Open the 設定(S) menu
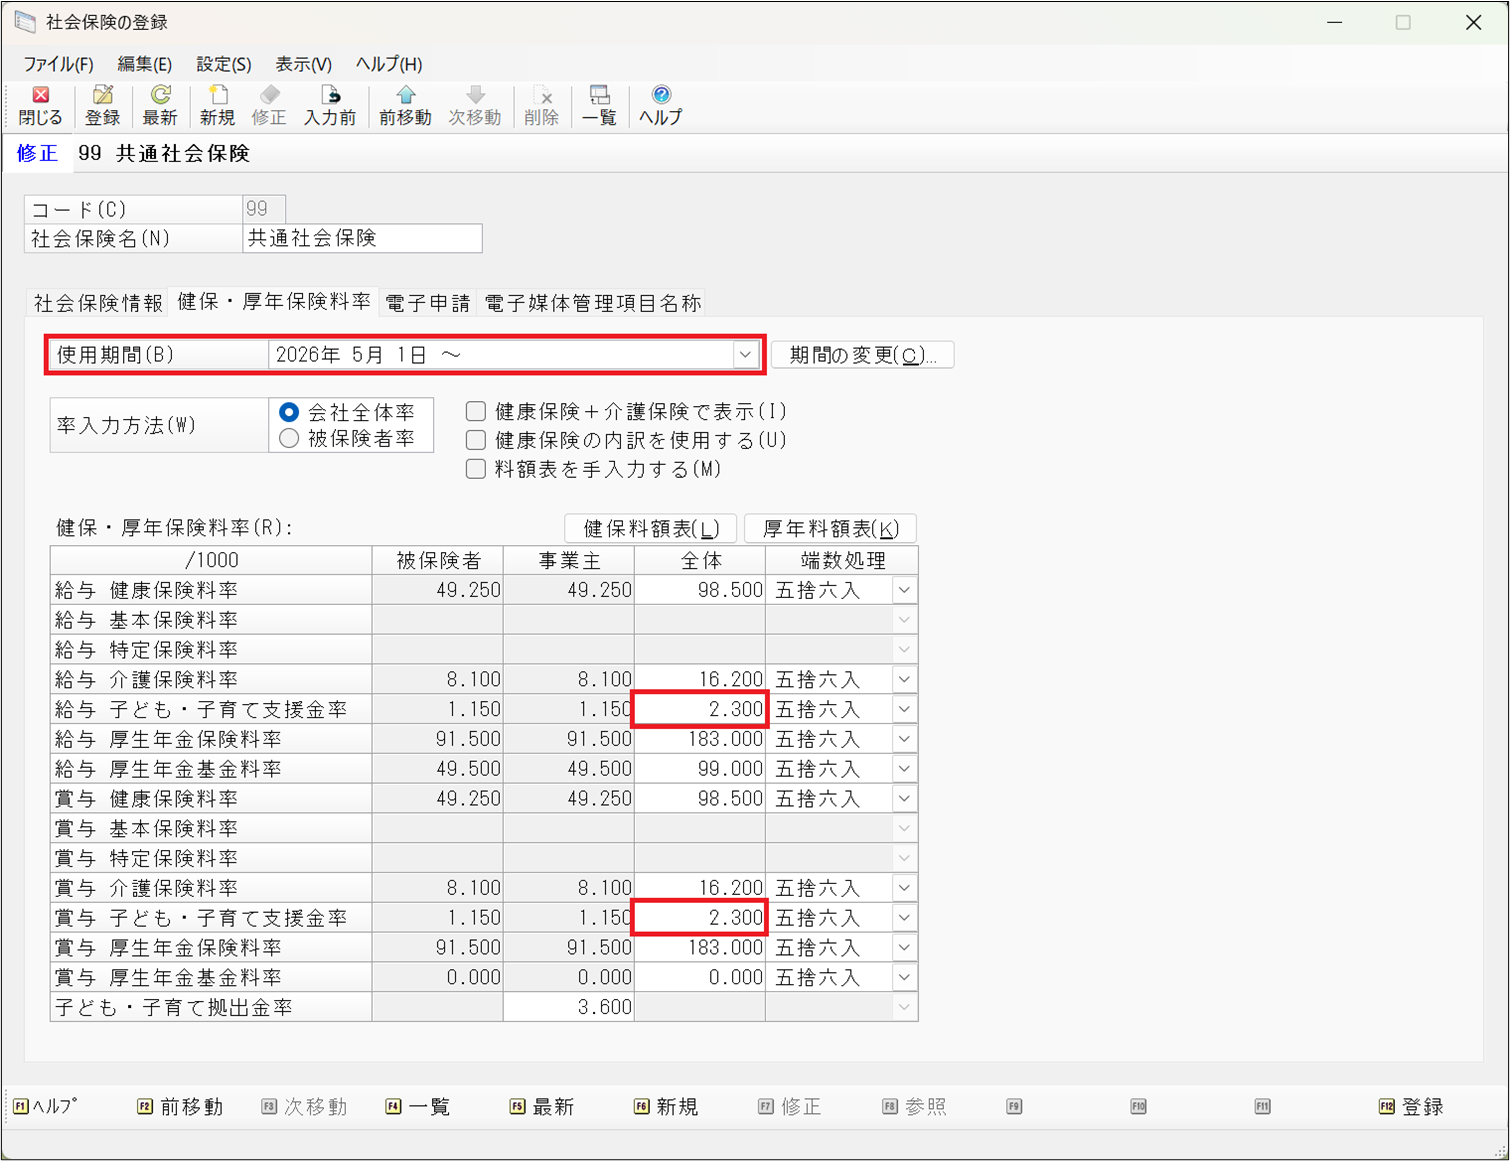 [x=223, y=64]
